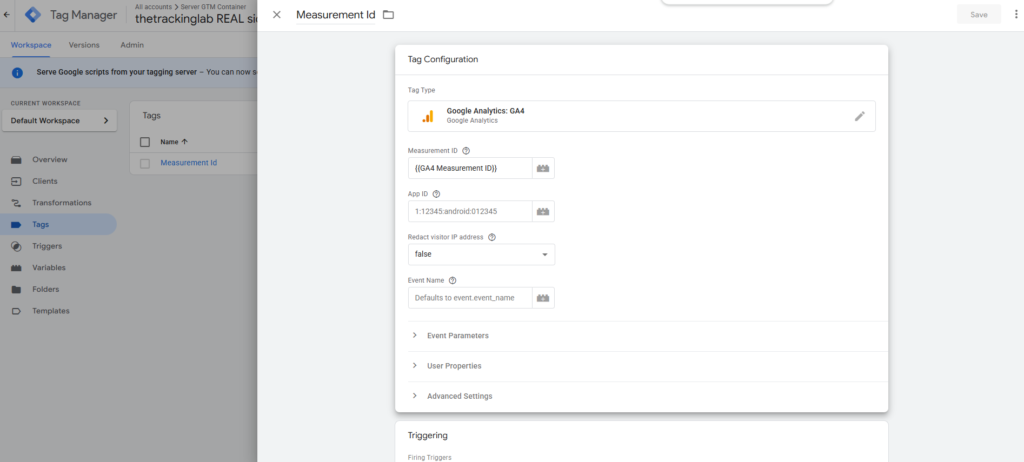Open the Redact visitor IP address dropdown

tap(481, 254)
